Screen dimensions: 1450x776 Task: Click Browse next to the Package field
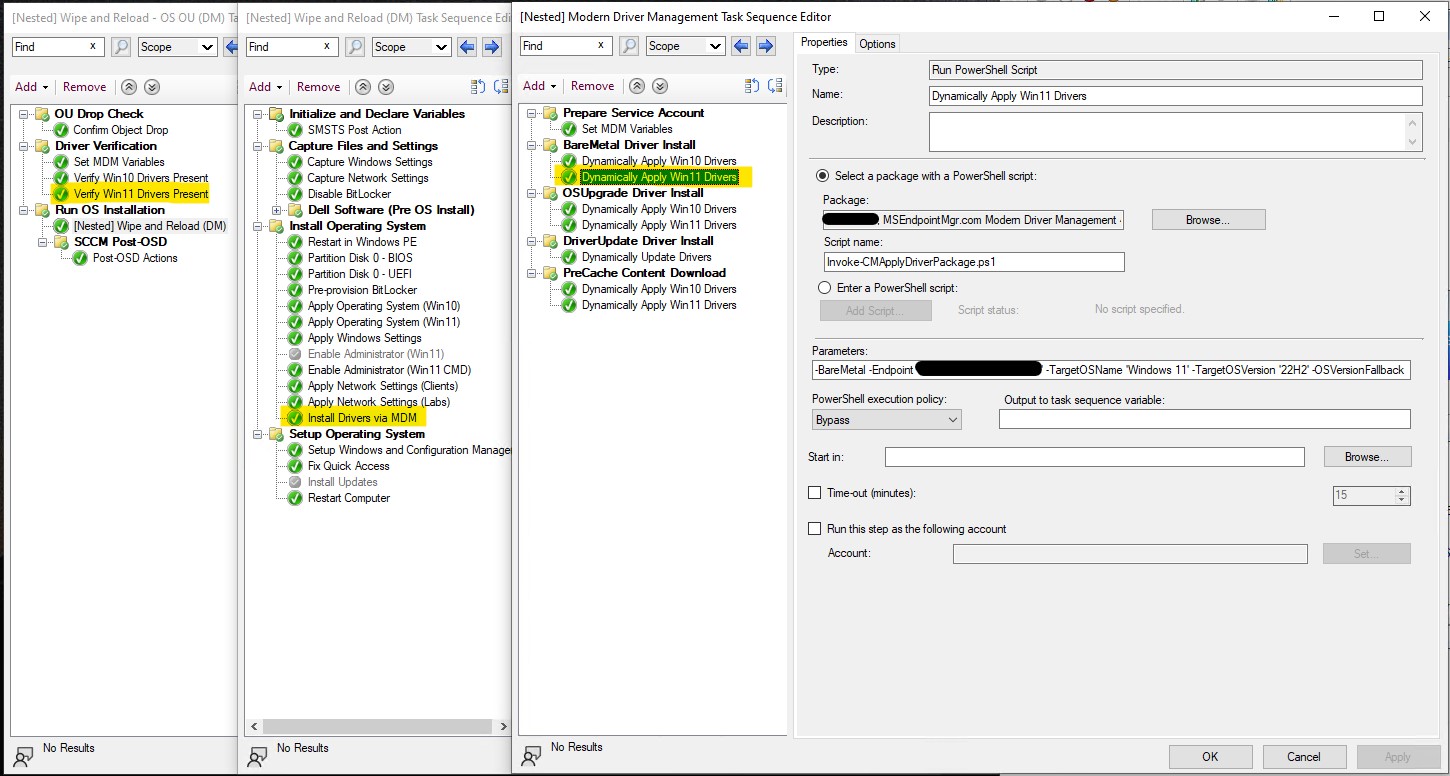click(x=1208, y=219)
